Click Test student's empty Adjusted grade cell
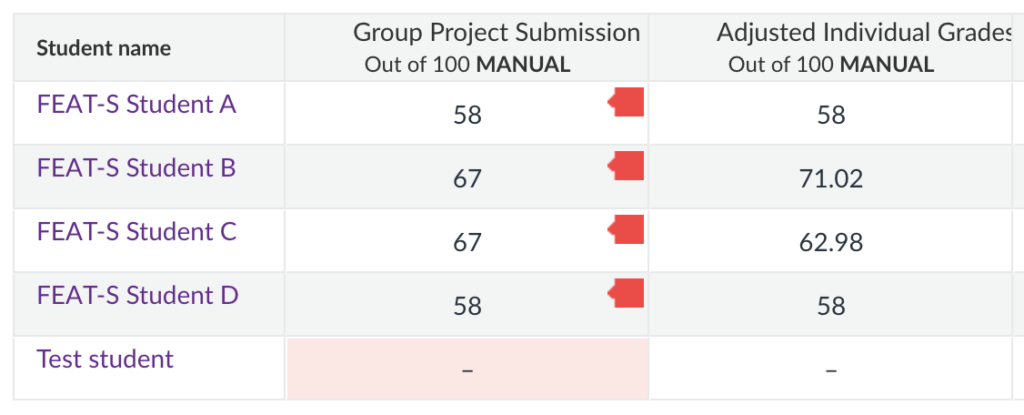 (831, 369)
